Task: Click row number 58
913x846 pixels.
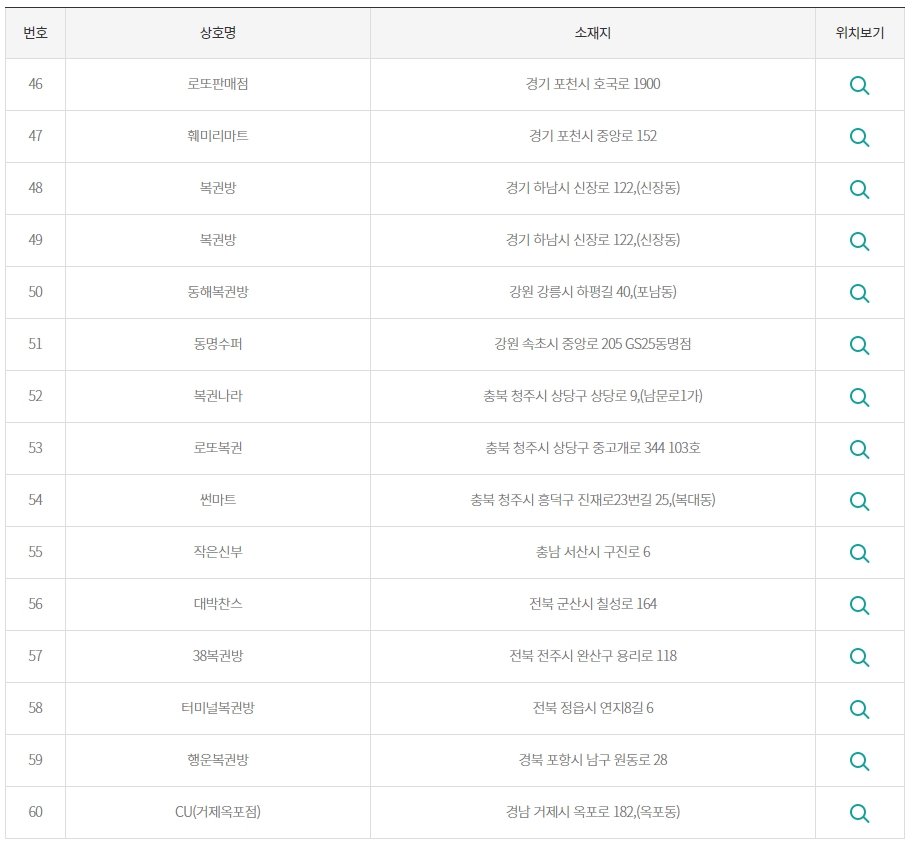Action: pos(36,708)
